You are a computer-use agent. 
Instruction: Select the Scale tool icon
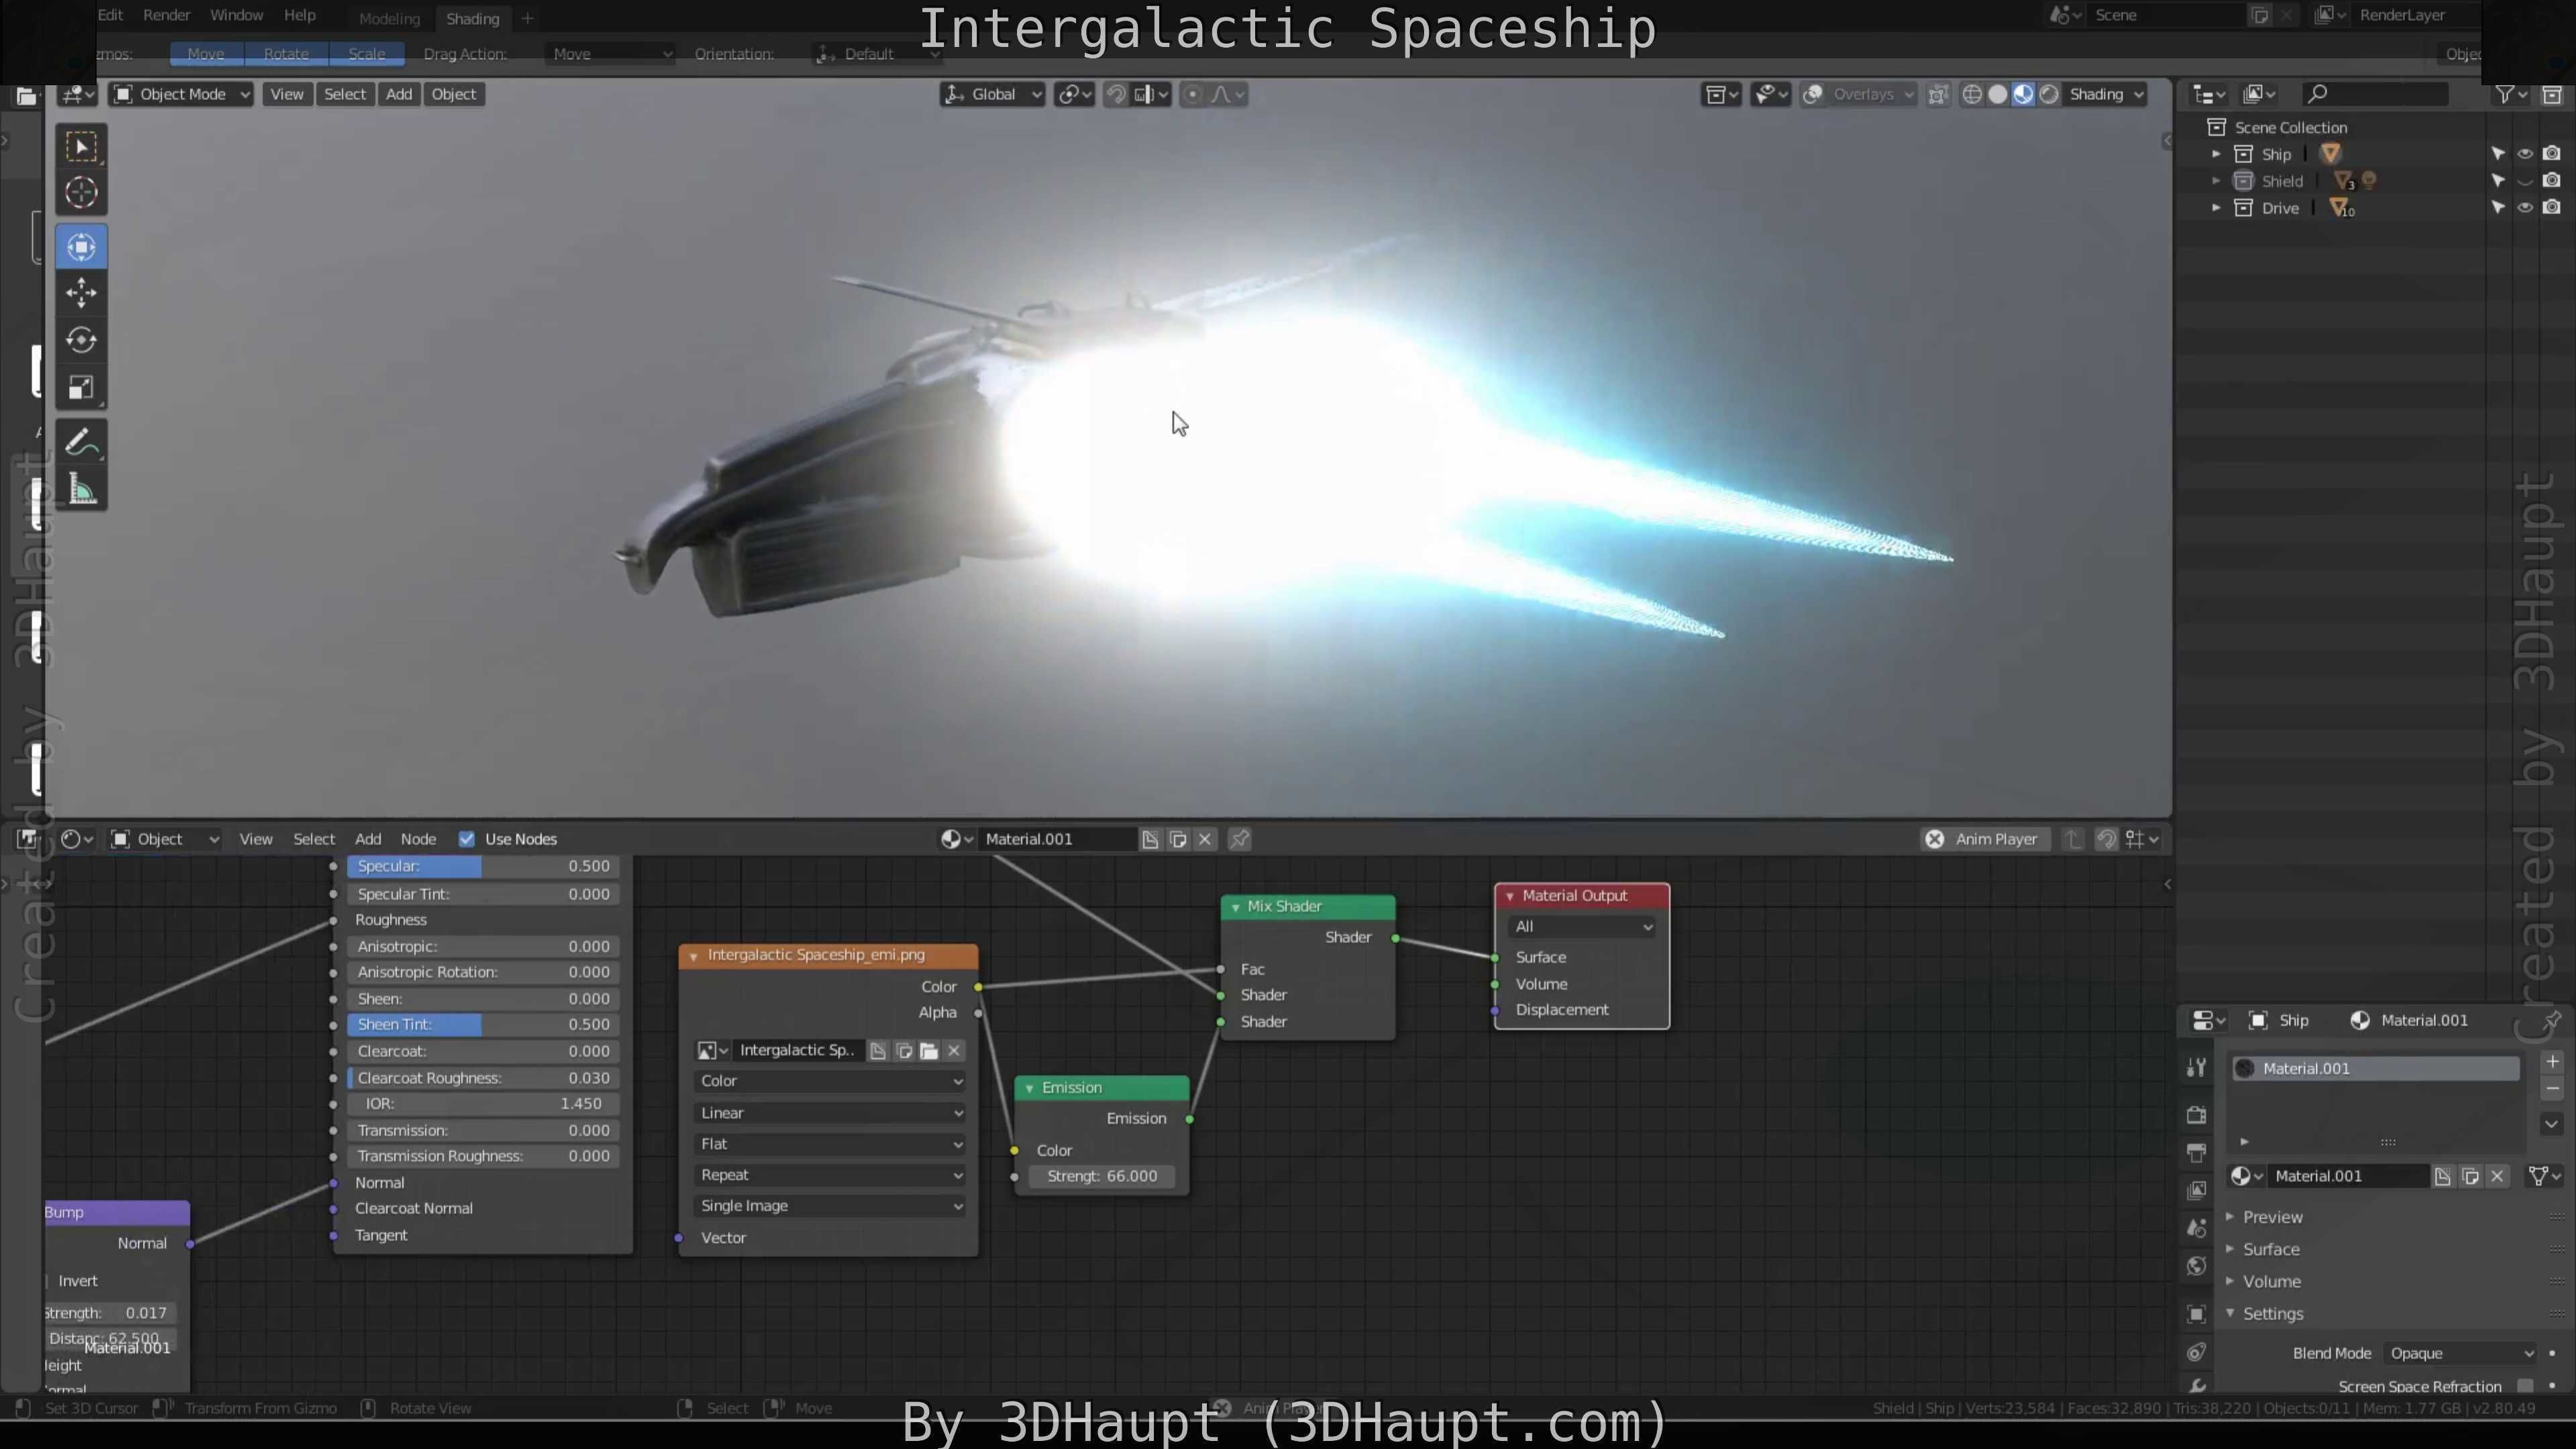(x=81, y=388)
